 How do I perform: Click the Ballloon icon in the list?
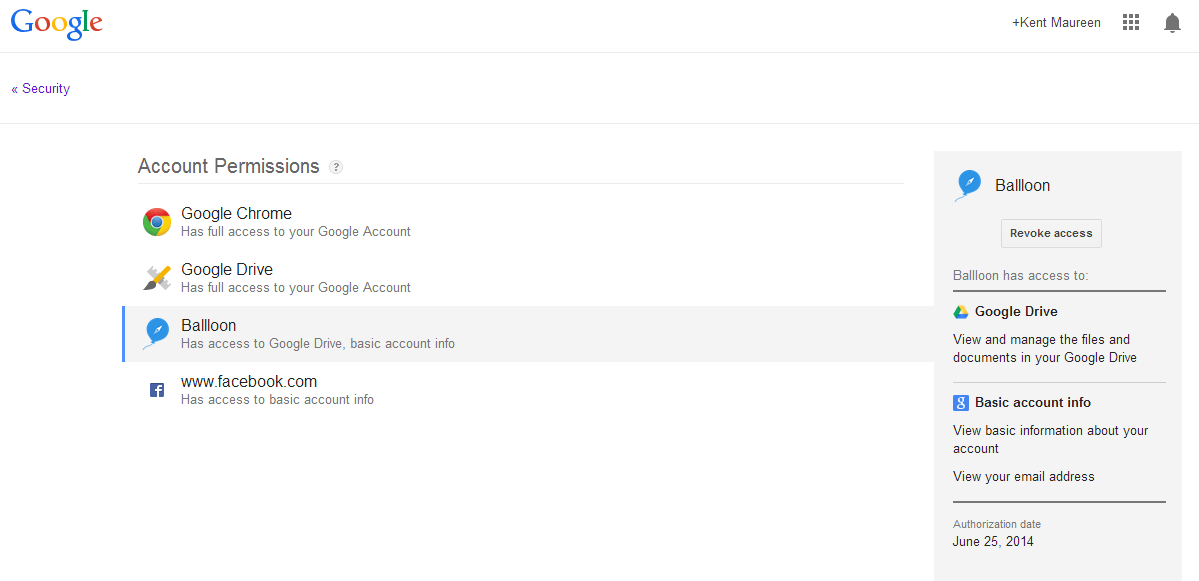click(157, 333)
